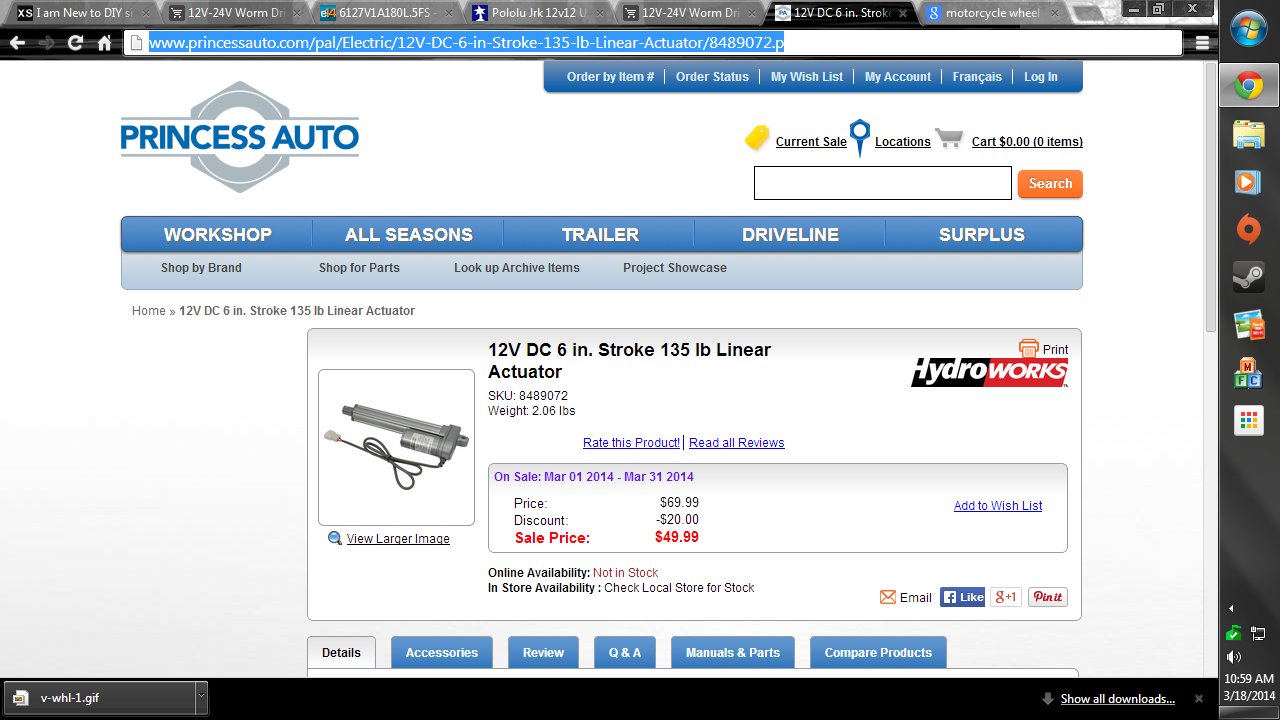Open the Current Sale link
Viewport: 1280px width, 720px height.
pyautogui.click(x=811, y=142)
